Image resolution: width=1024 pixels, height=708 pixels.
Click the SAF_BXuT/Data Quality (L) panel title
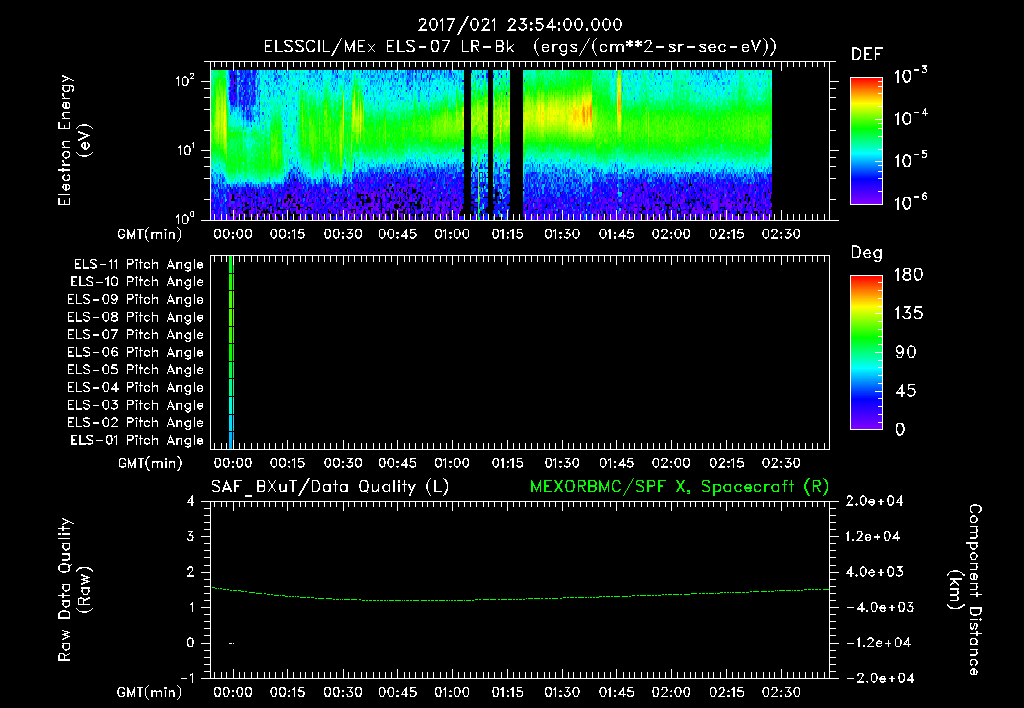[x=330, y=487]
